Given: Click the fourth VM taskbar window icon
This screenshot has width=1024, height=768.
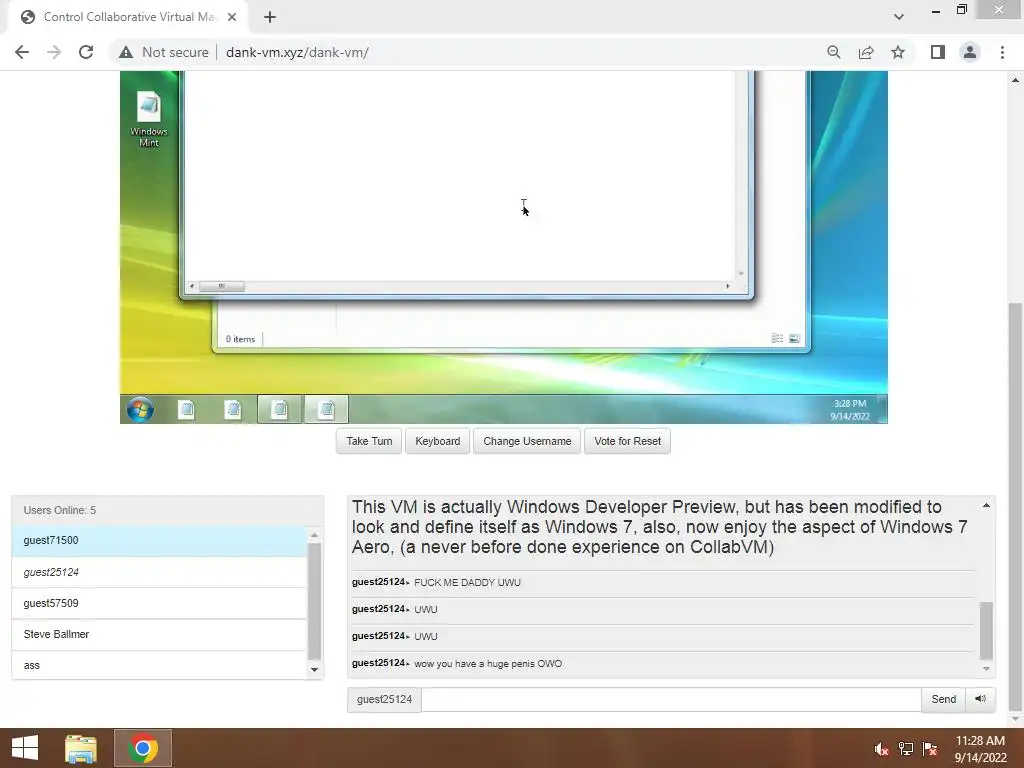Looking at the screenshot, I should [326, 409].
